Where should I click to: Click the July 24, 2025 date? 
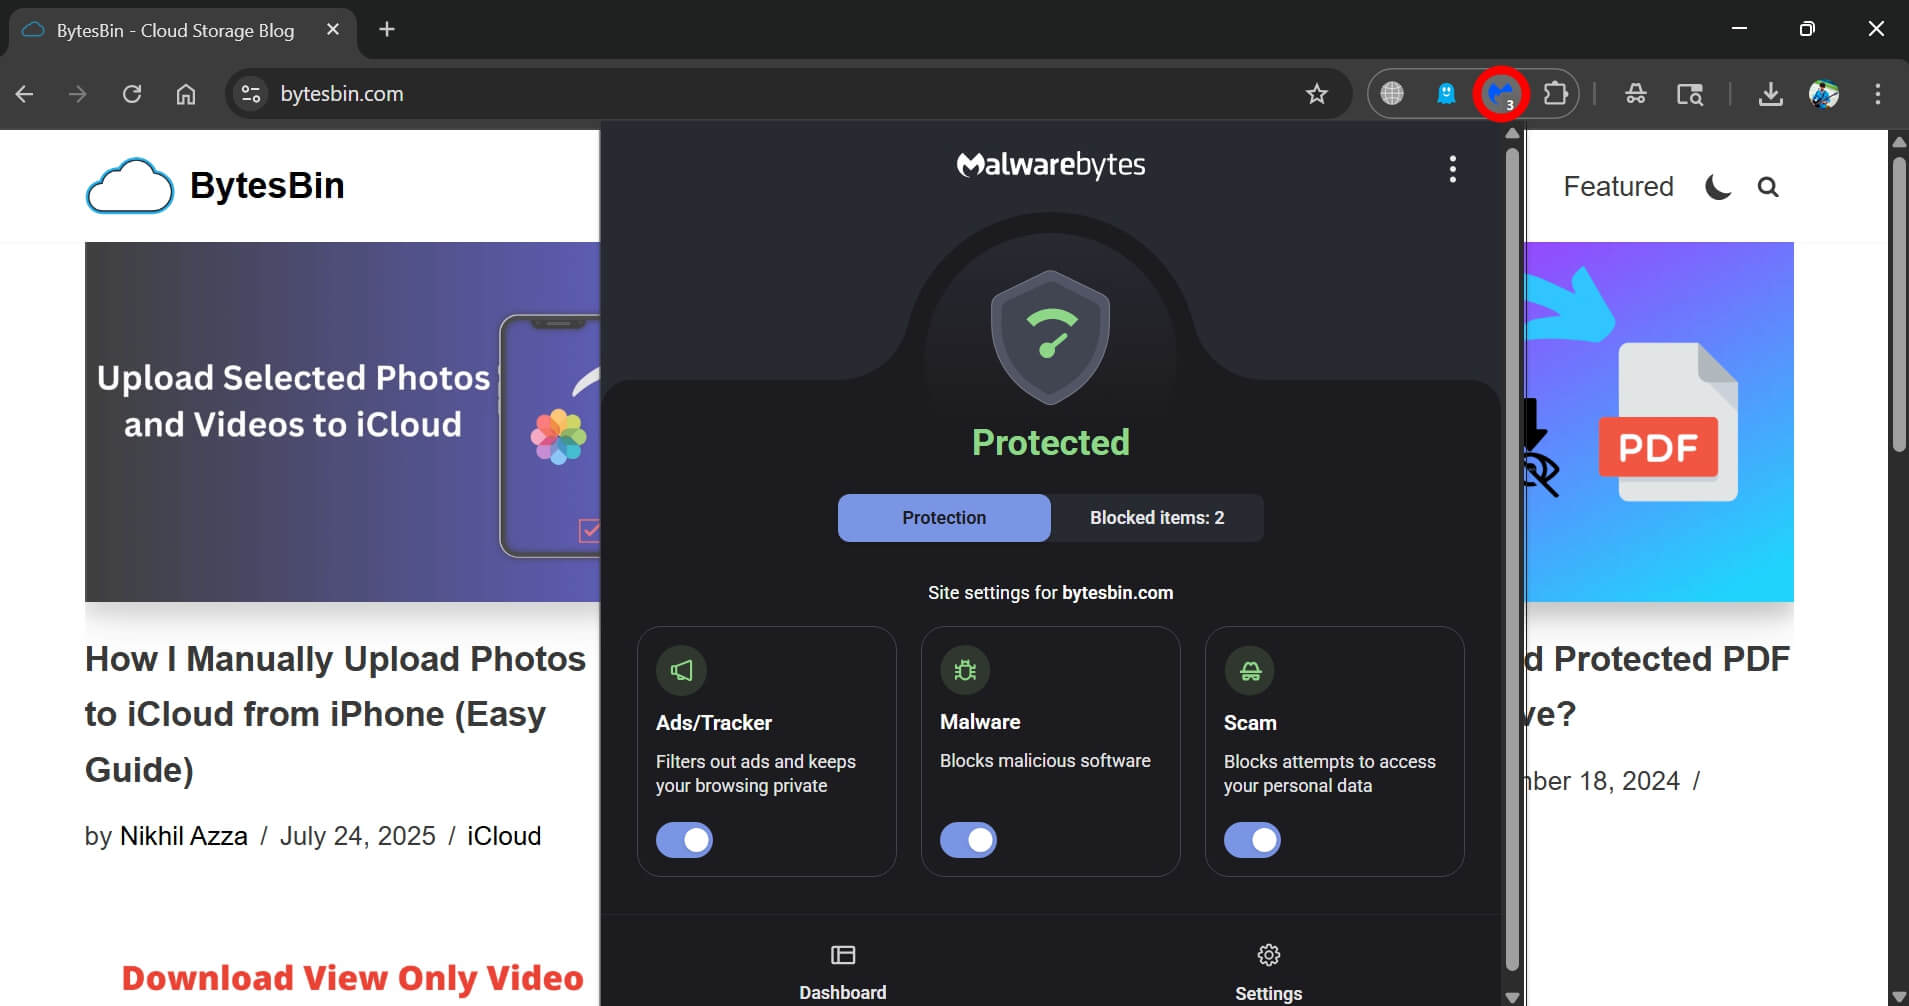point(357,836)
